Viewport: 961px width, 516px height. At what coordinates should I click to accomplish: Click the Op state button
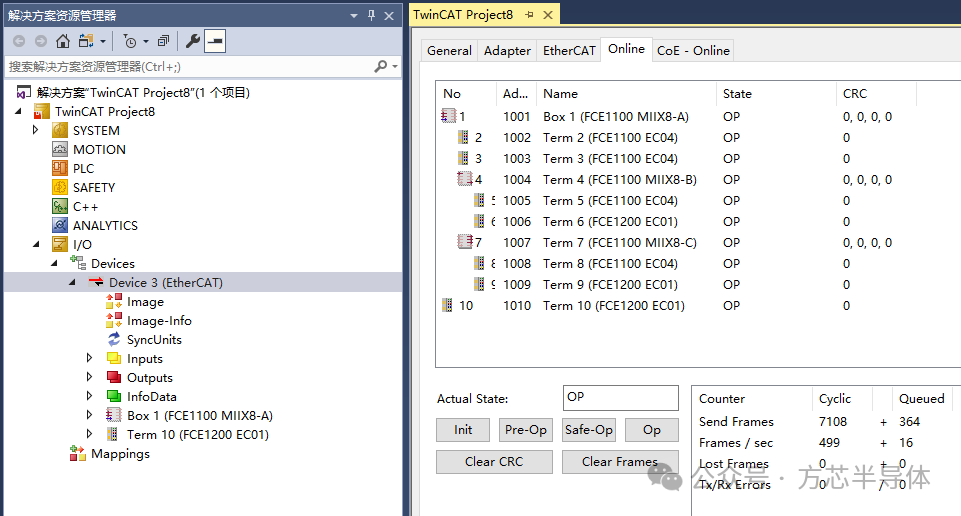pos(651,430)
